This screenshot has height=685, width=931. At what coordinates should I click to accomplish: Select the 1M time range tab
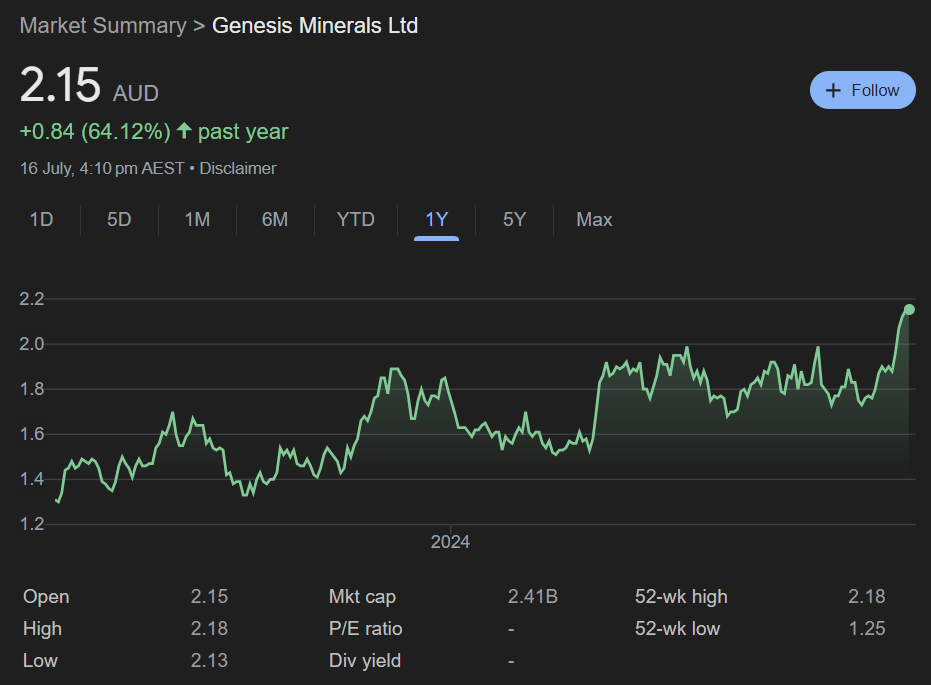197,220
